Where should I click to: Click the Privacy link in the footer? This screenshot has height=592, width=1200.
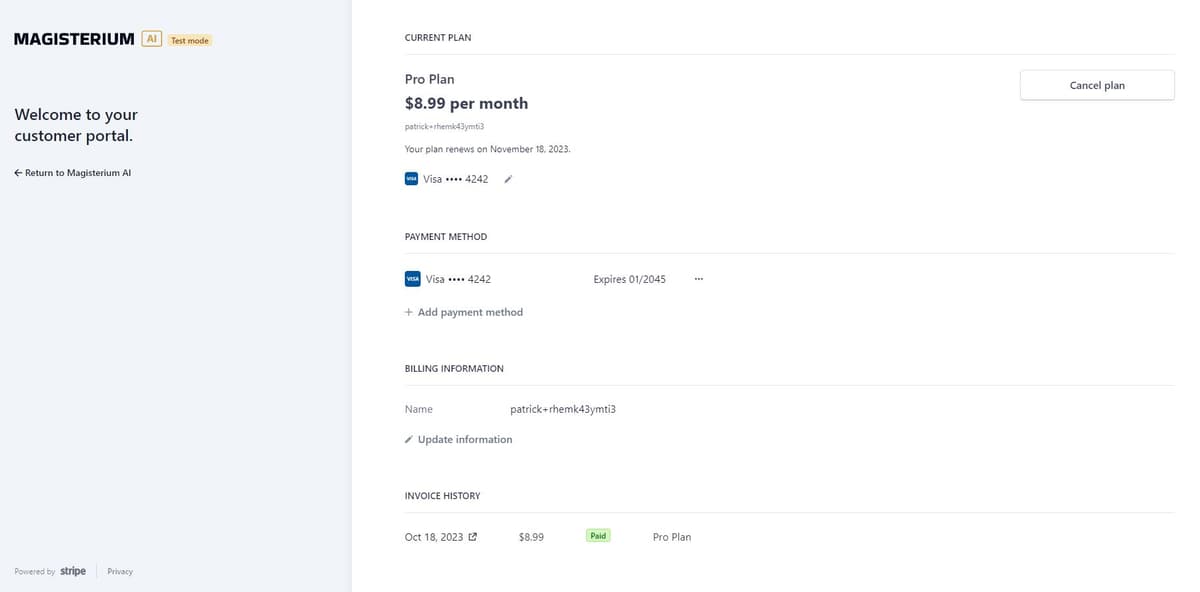[x=119, y=571]
